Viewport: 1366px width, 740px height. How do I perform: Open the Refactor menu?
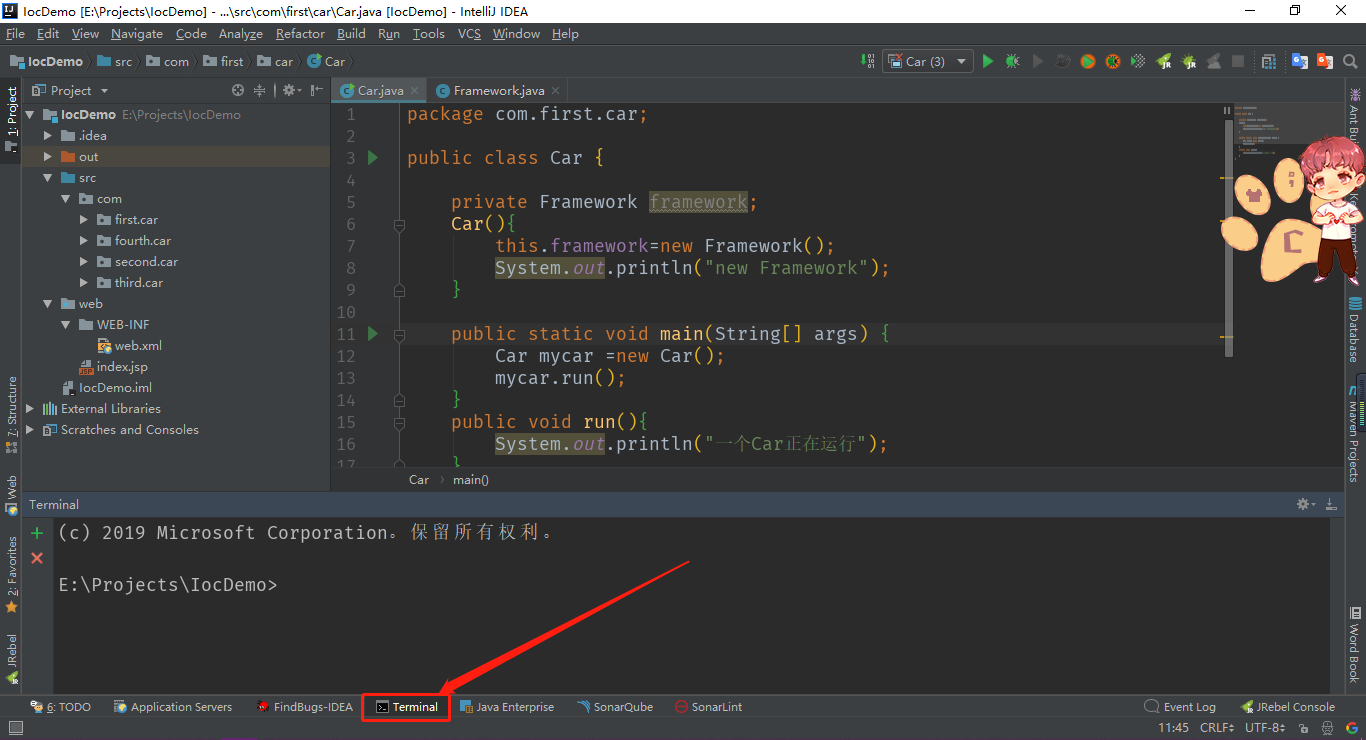(x=300, y=33)
